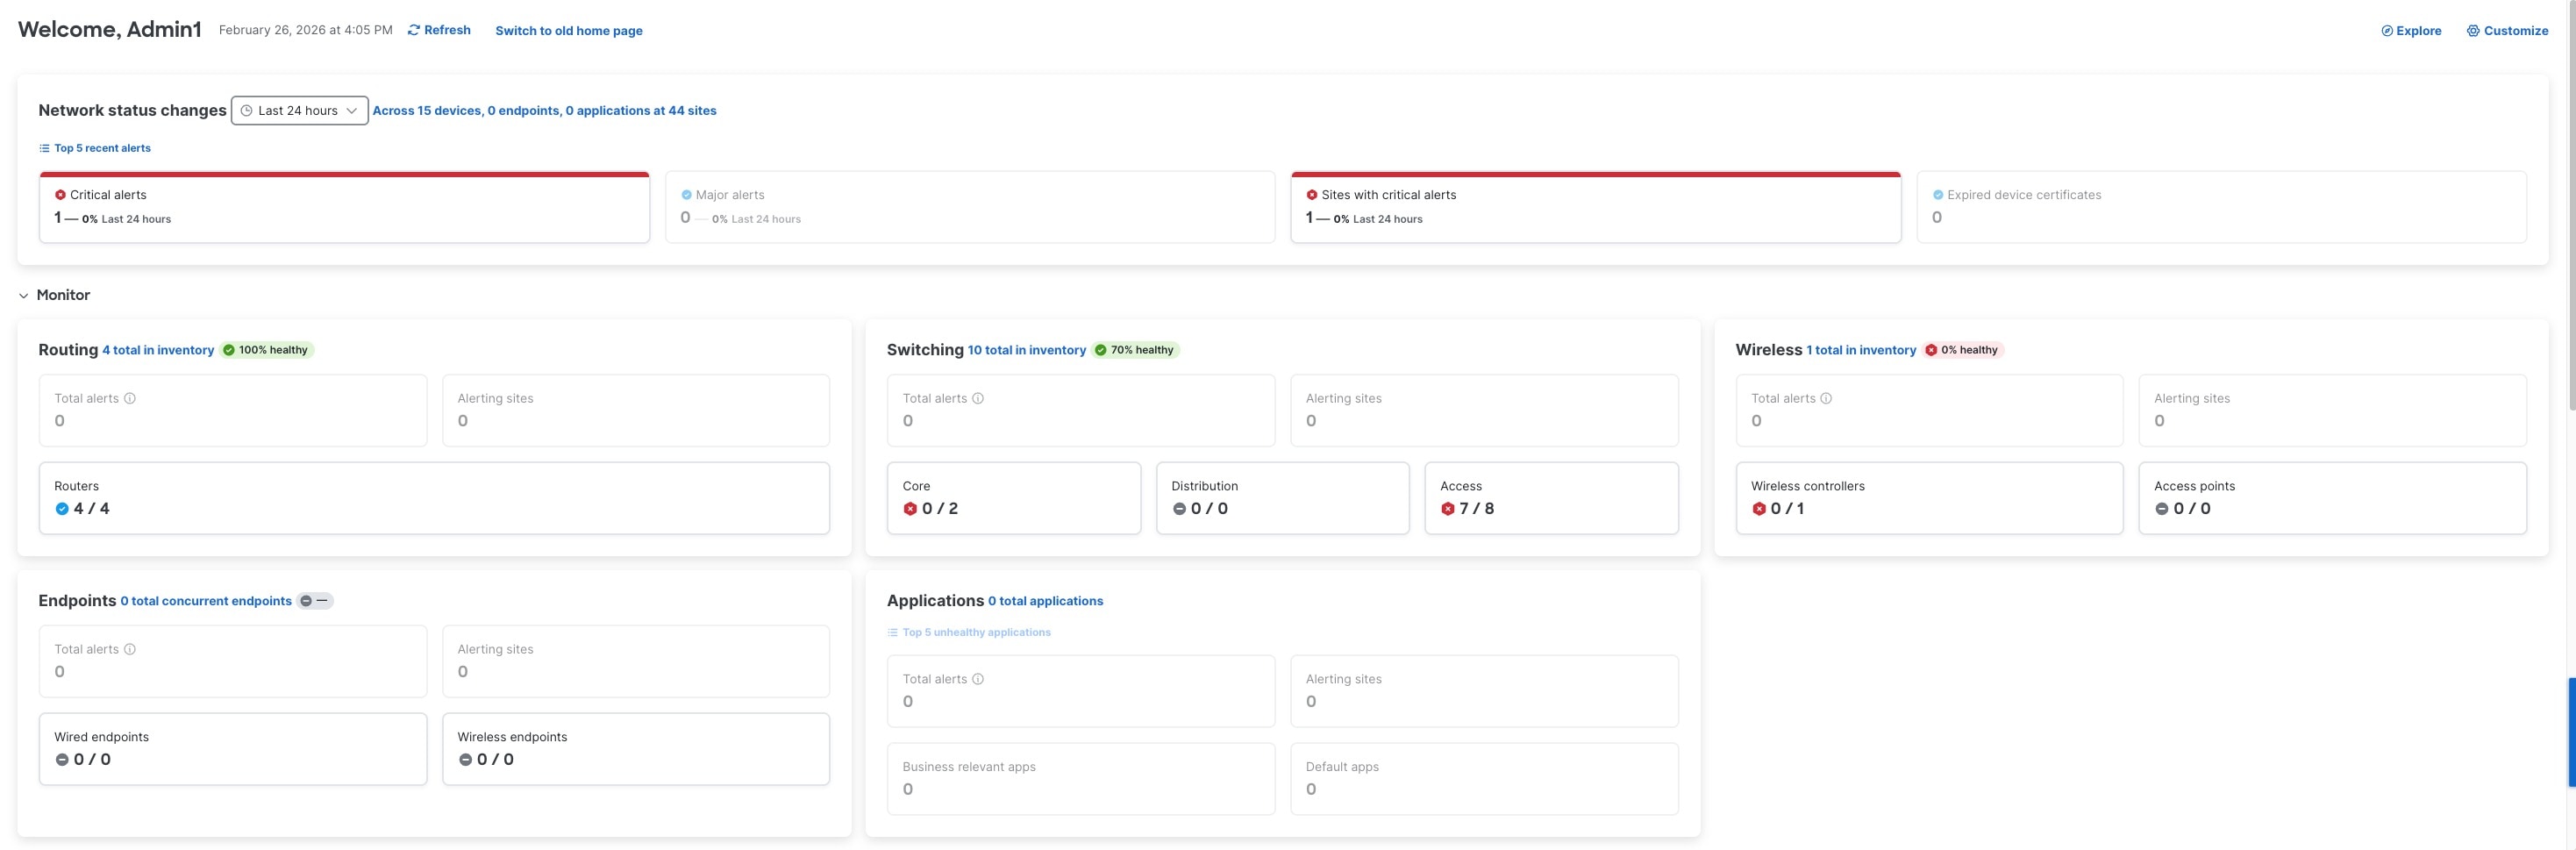Open Top 5 unhealthy applications link

(976, 632)
